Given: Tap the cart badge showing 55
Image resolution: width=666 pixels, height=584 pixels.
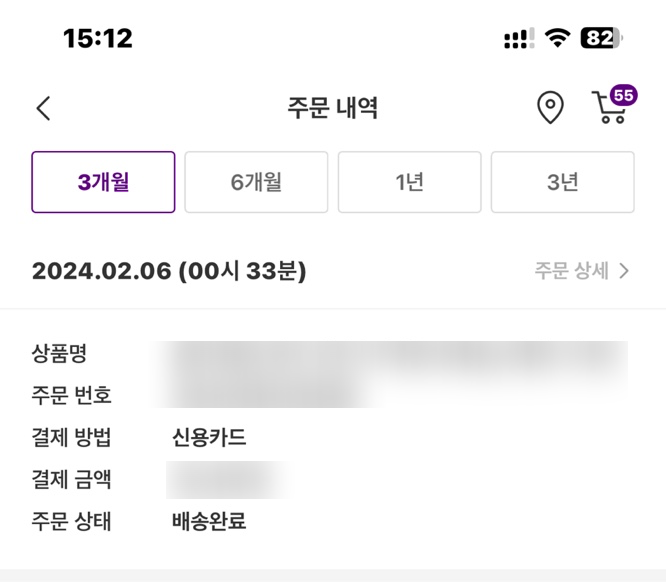Looking at the screenshot, I should [x=623, y=95].
